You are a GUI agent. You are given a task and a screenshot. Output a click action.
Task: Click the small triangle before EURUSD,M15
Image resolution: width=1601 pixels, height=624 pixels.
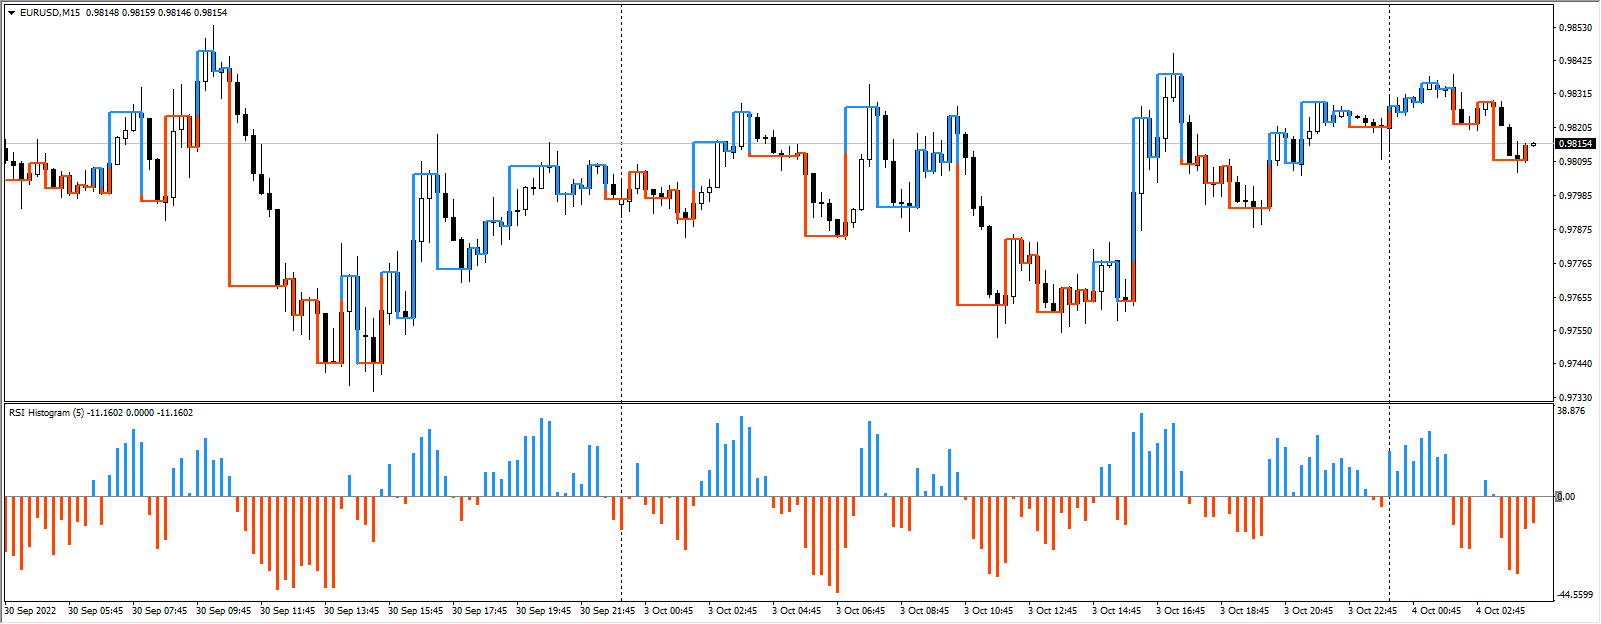pos(11,13)
